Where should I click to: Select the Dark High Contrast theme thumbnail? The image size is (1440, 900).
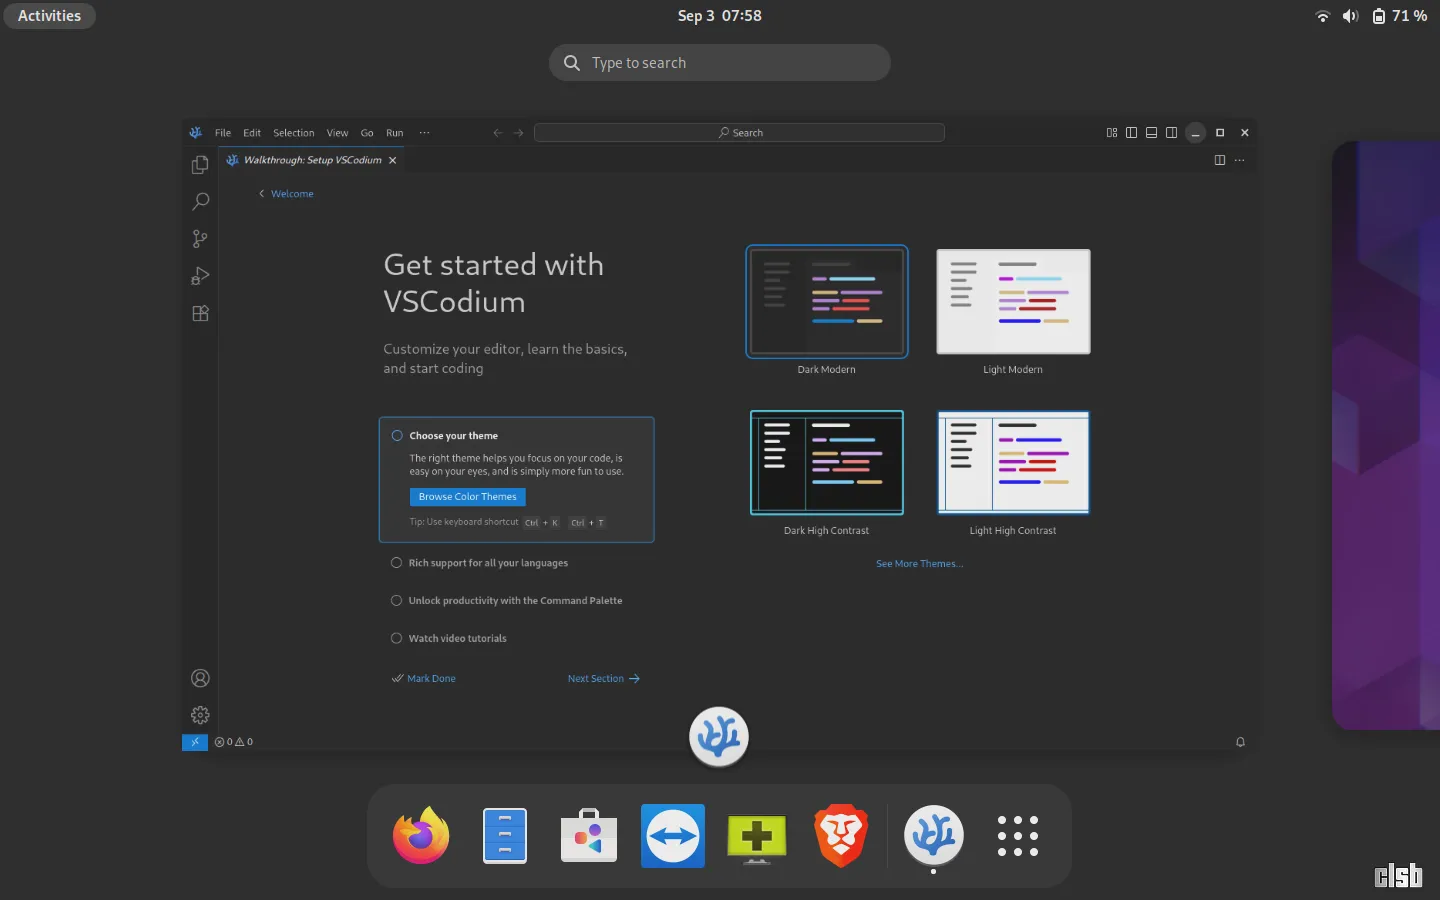tap(827, 462)
